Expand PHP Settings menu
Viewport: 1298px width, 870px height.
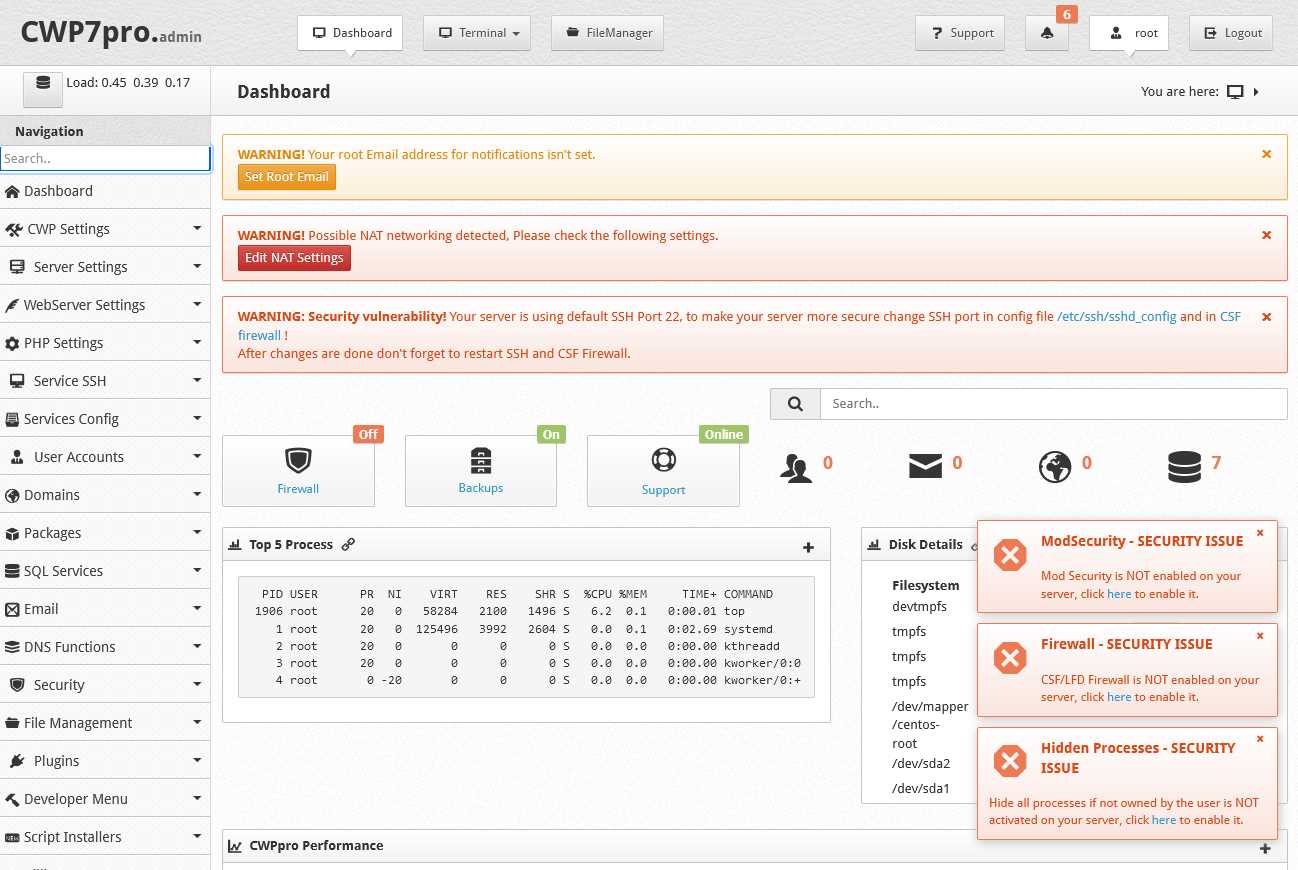click(x=105, y=343)
